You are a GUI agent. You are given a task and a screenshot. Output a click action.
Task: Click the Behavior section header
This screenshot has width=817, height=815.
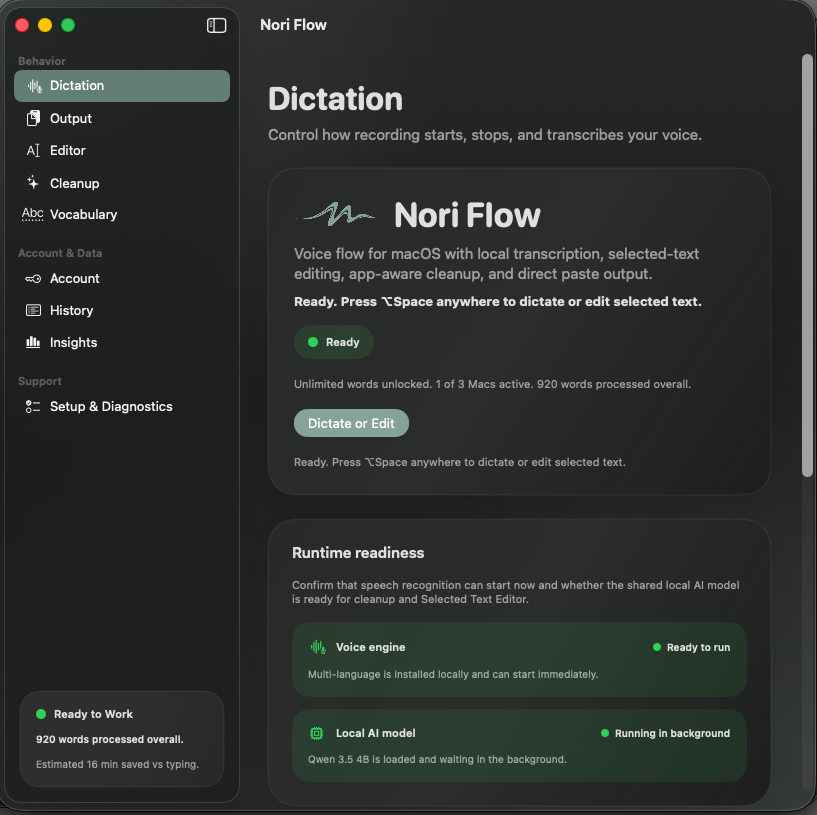click(x=42, y=61)
